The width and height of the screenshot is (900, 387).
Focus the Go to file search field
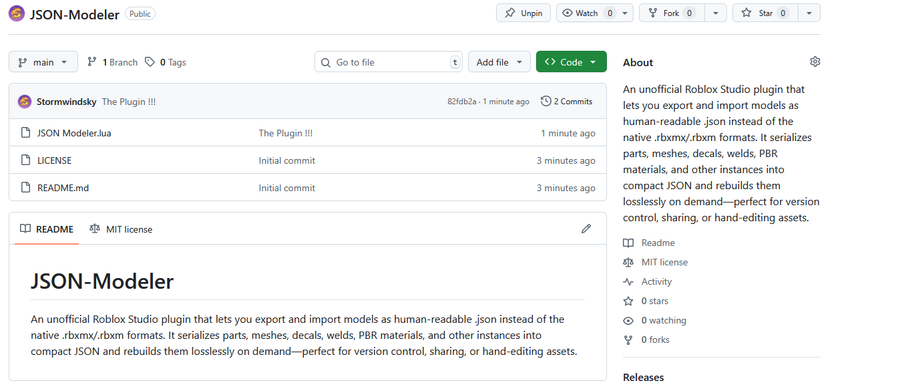pyautogui.click(x=389, y=62)
